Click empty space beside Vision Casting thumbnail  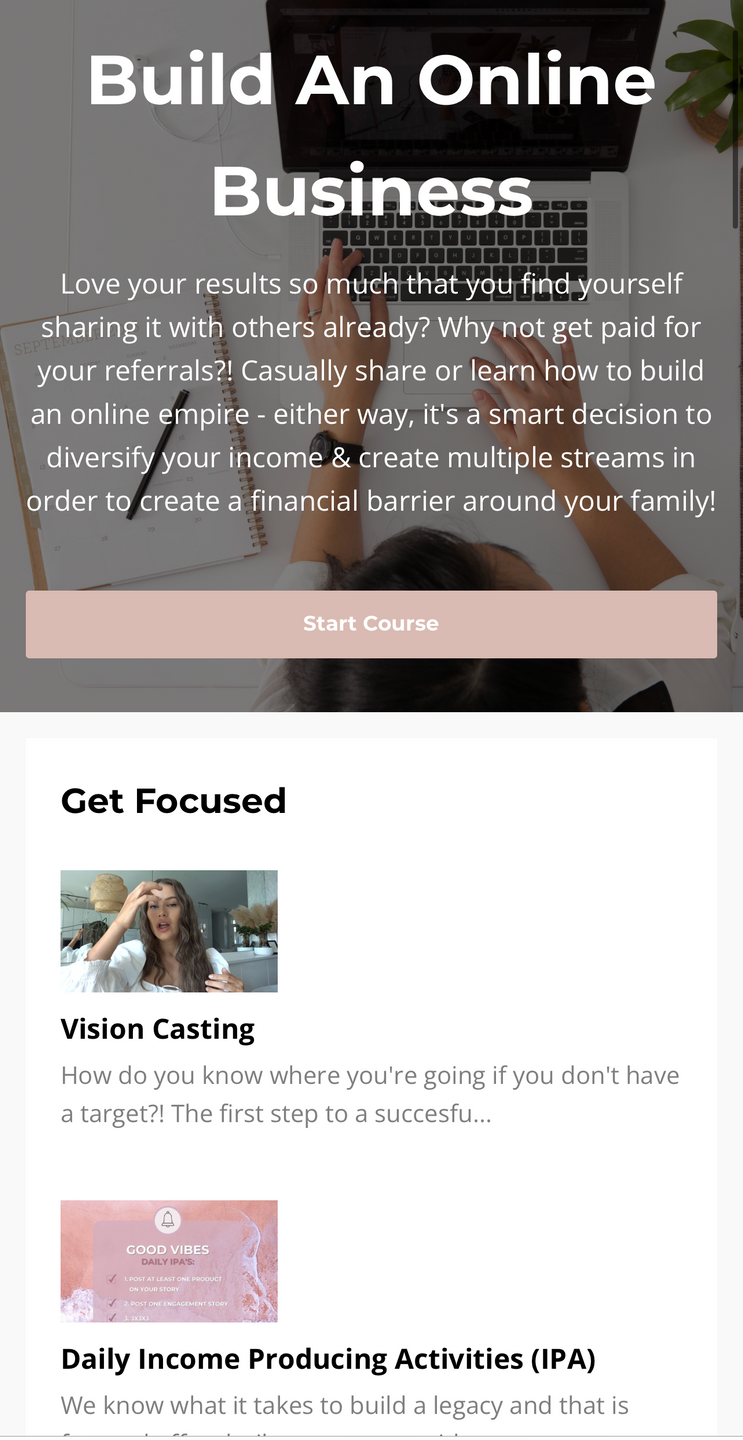point(480,931)
